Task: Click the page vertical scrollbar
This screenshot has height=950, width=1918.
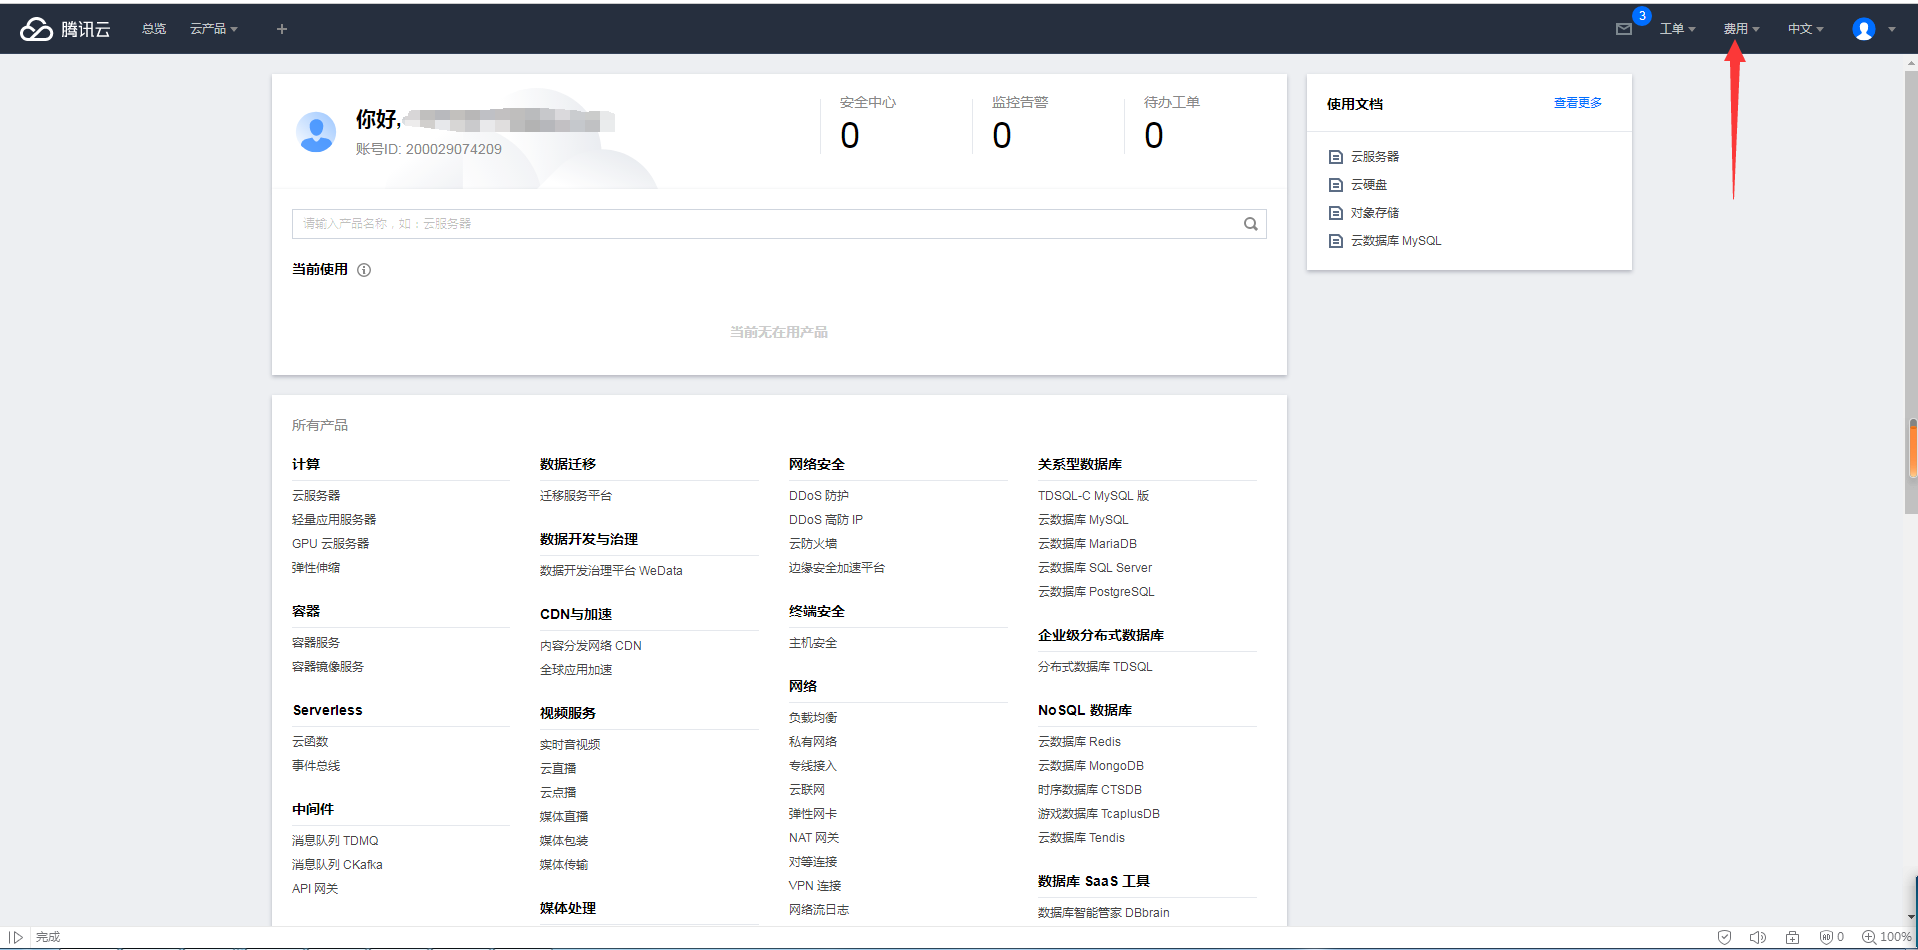Action: (x=1911, y=292)
